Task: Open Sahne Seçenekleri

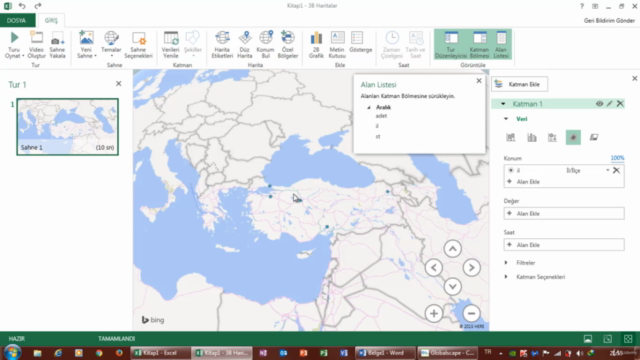Action: click(x=138, y=44)
